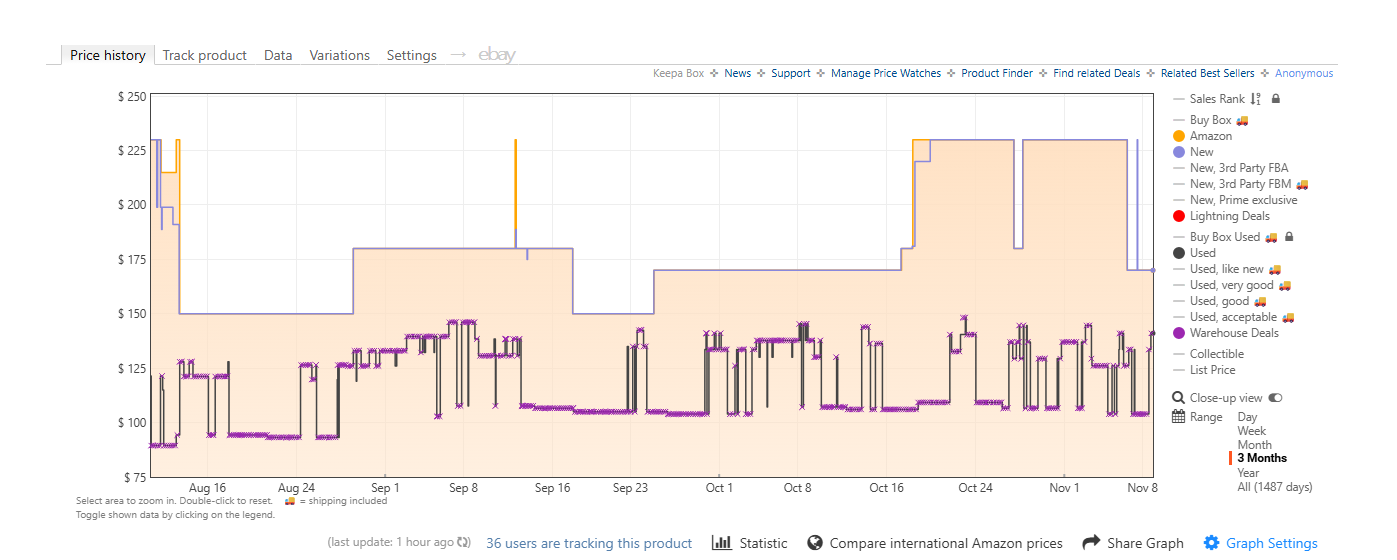Show New, 3rd Party FBM series

coord(1240,184)
